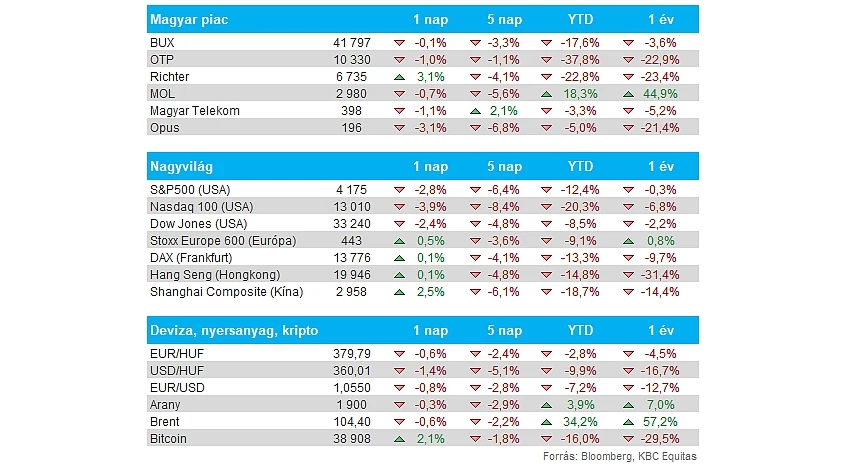
Task: Click the S&P500 (USA) value 4 175
Action: coord(351,190)
